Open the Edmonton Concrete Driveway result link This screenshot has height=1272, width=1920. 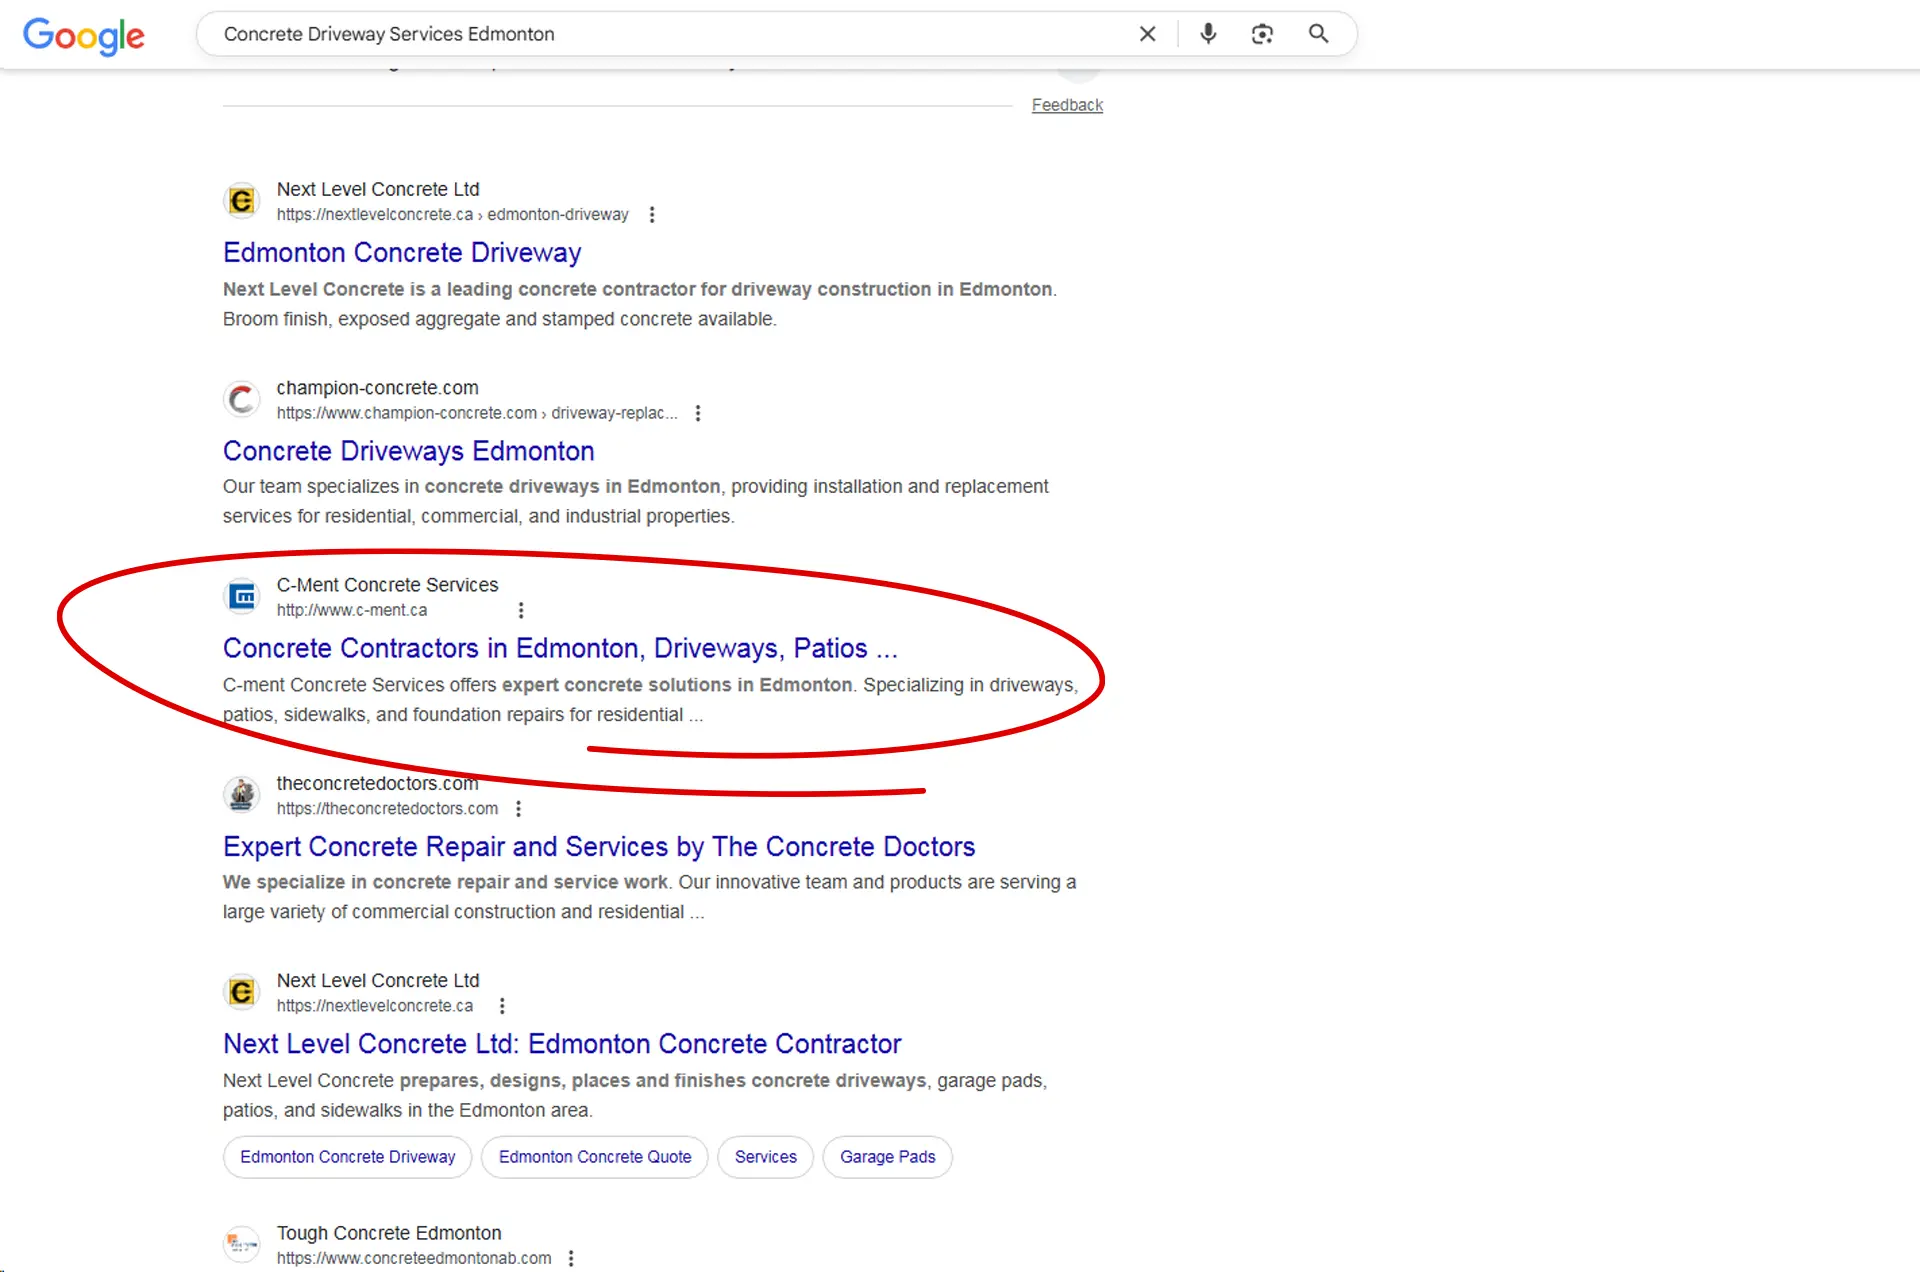click(x=401, y=253)
